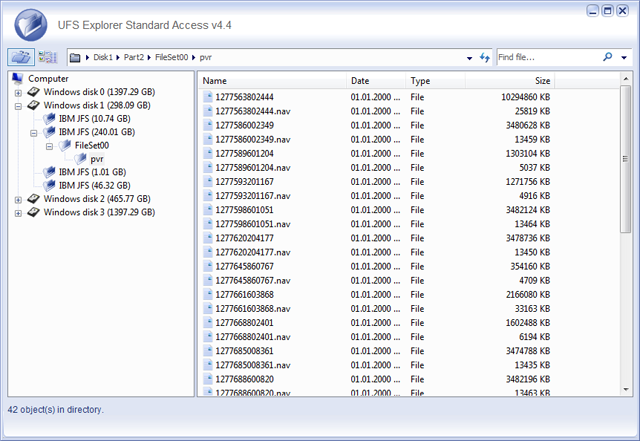Go to Disk1 in breadcrumb path
640x441 pixels.
coord(103,57)
